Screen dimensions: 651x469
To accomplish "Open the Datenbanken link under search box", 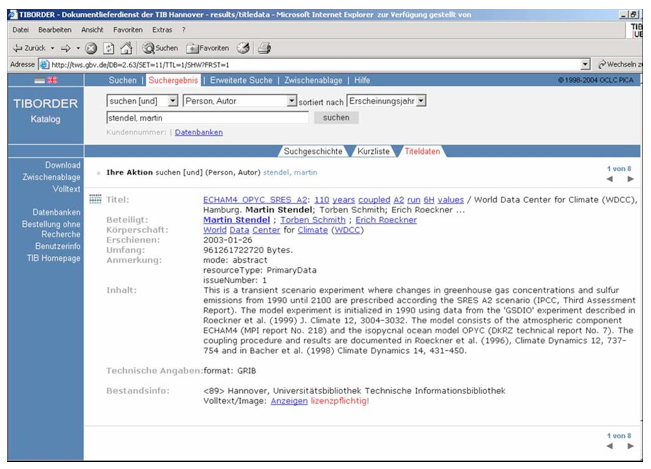I will coord(199,132).
